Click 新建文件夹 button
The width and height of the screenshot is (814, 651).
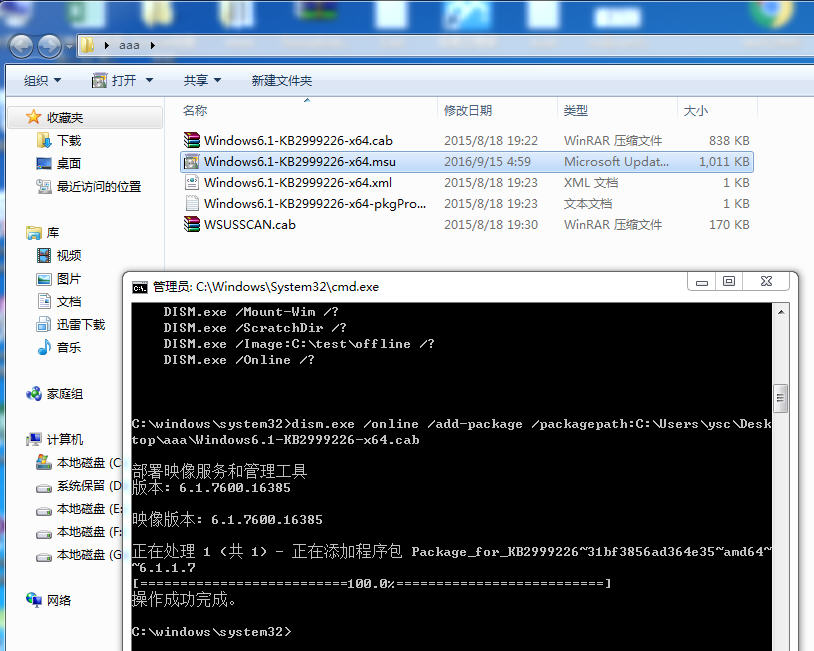click(x=281, y=80)
